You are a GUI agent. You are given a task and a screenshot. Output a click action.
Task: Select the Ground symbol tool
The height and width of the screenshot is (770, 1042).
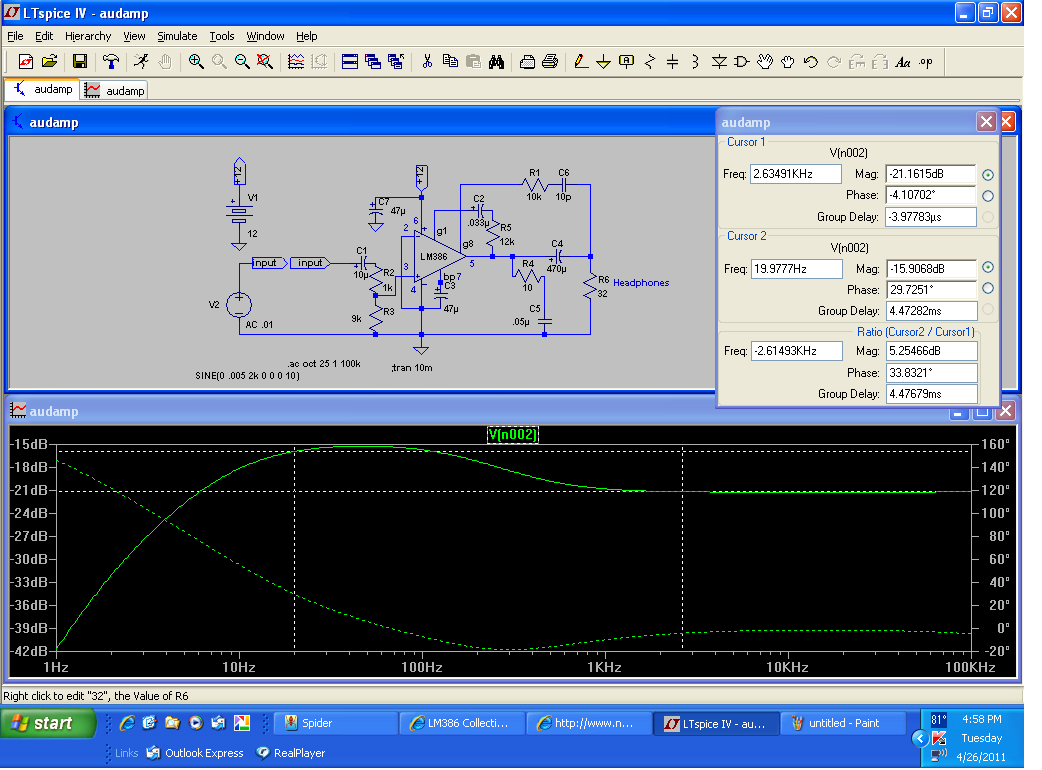click(603, 62)
